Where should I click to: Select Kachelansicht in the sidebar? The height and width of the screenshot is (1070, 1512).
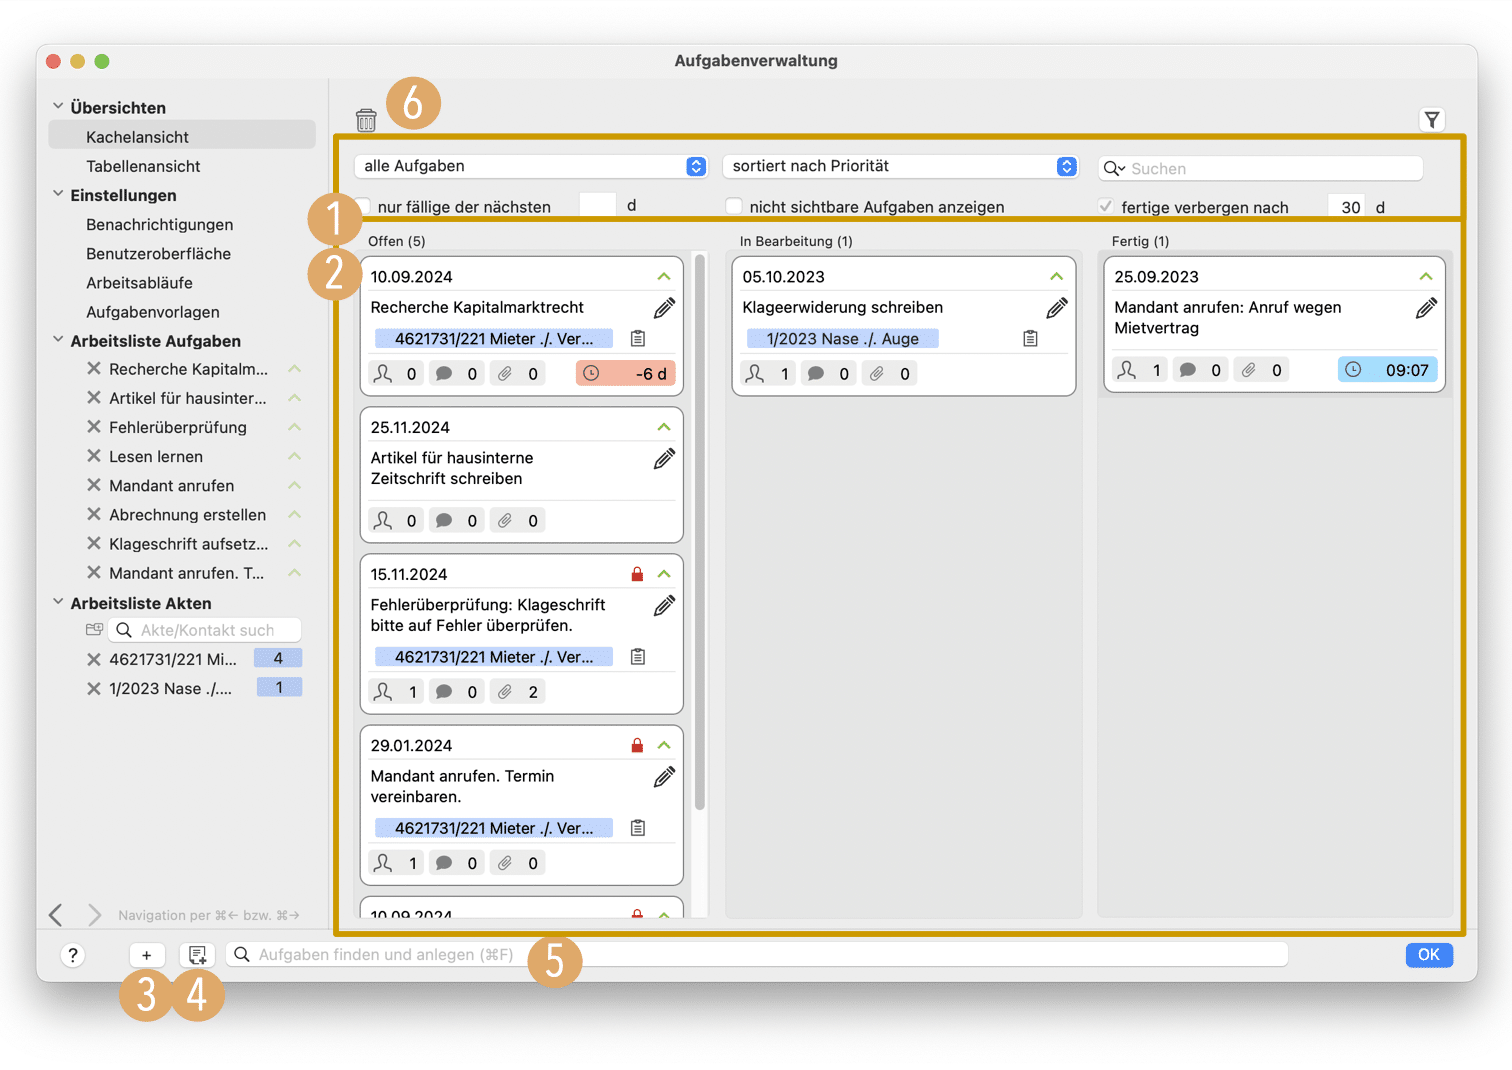click(x=182, y=136)
